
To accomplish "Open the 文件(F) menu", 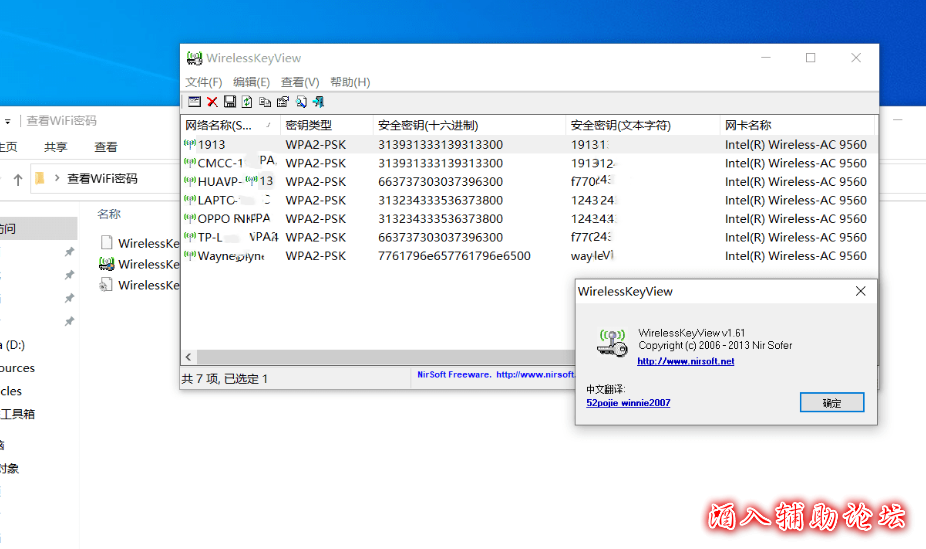I will (x=203, y=82).
